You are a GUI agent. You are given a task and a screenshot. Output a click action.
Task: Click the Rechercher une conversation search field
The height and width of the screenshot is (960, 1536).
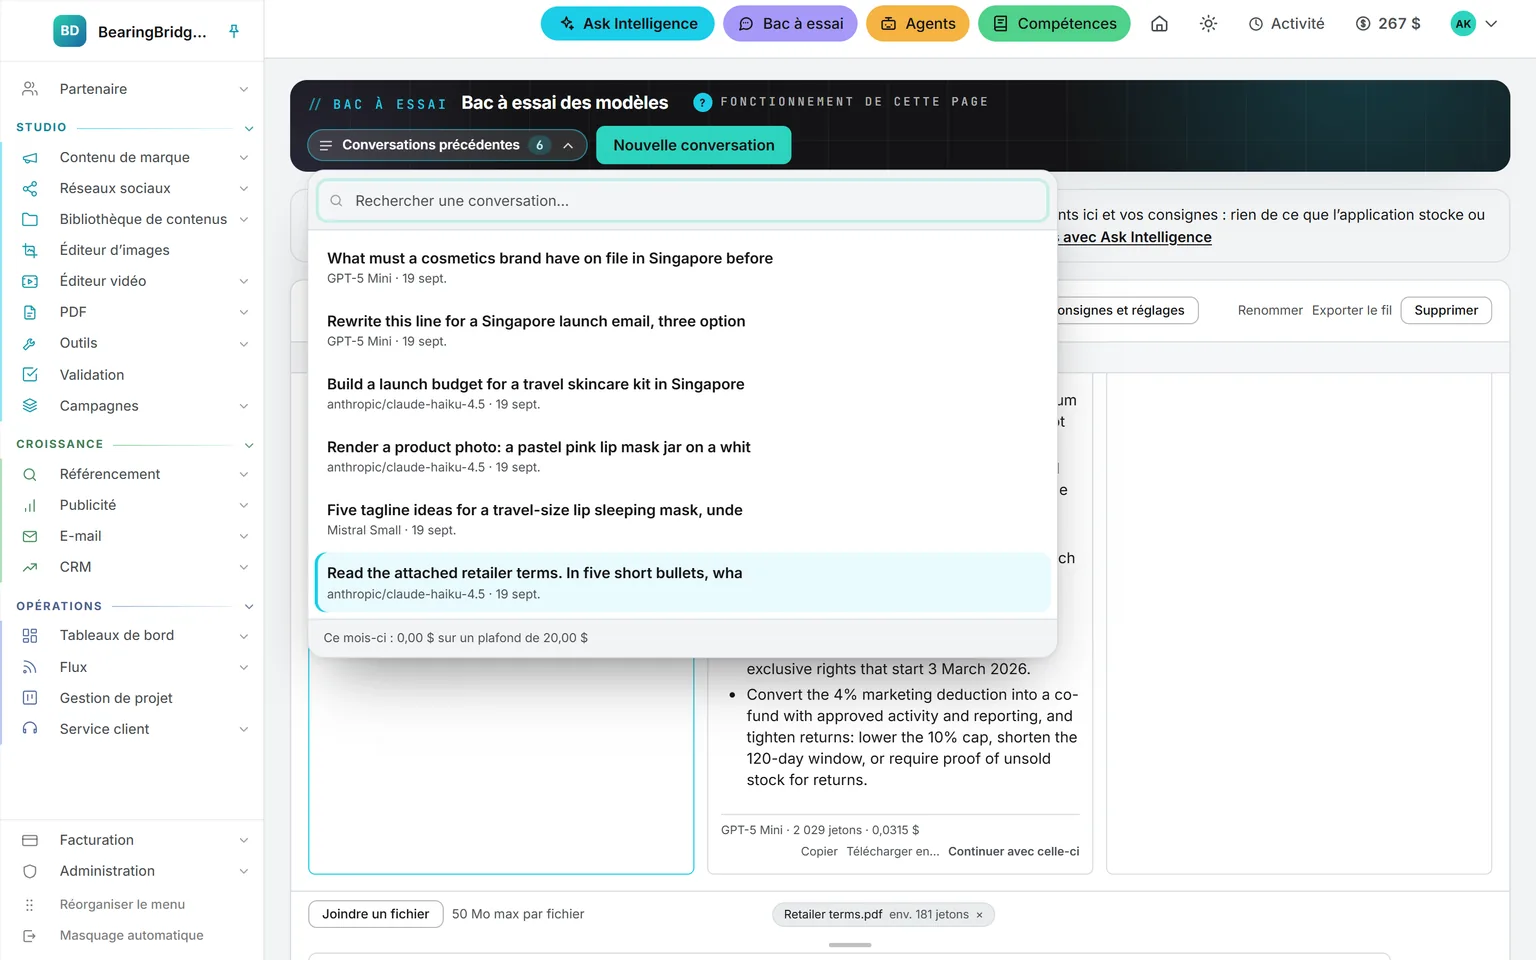683,201
